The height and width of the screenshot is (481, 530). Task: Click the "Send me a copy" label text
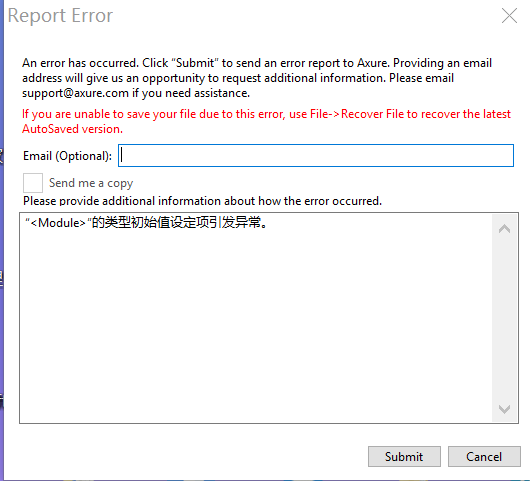[91, 183]
